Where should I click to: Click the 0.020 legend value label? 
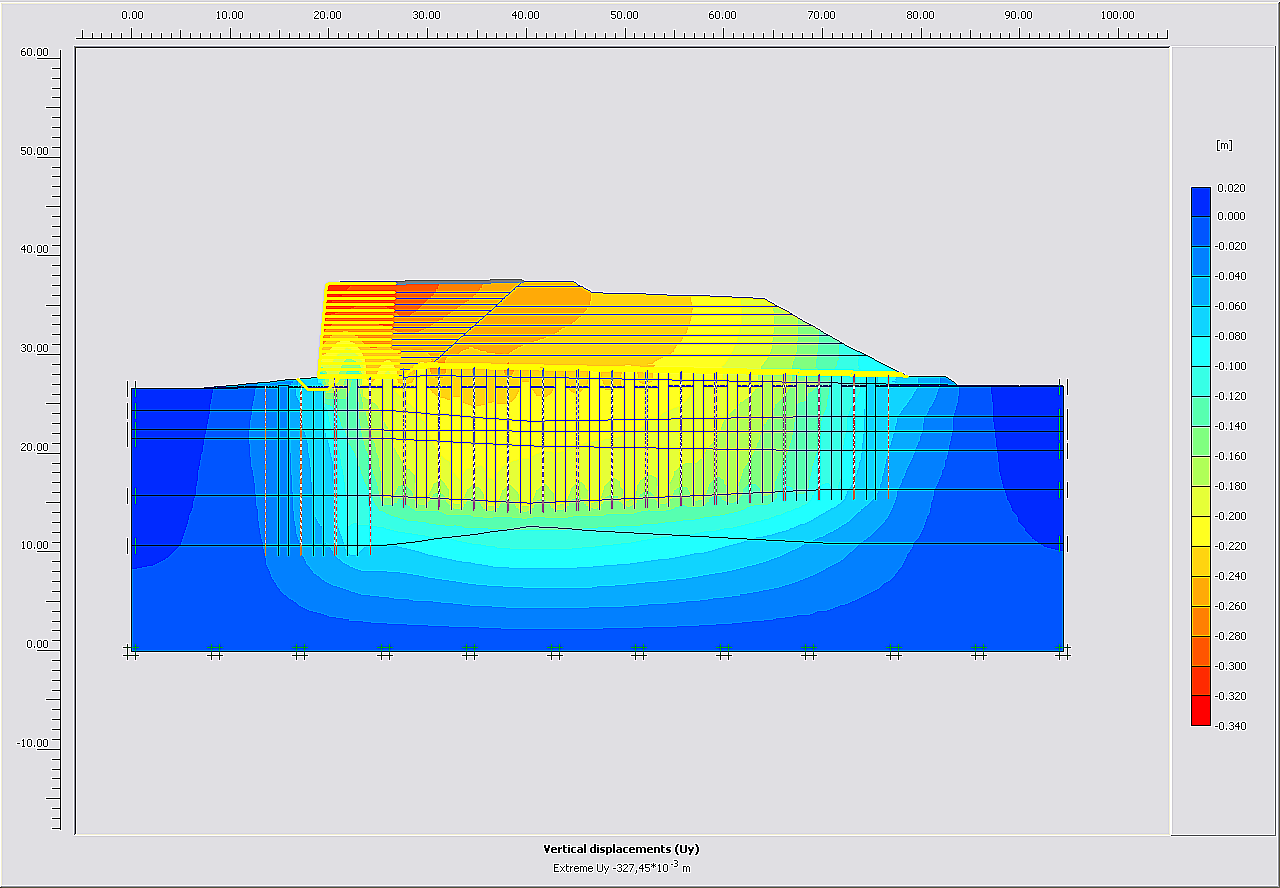1231,188
